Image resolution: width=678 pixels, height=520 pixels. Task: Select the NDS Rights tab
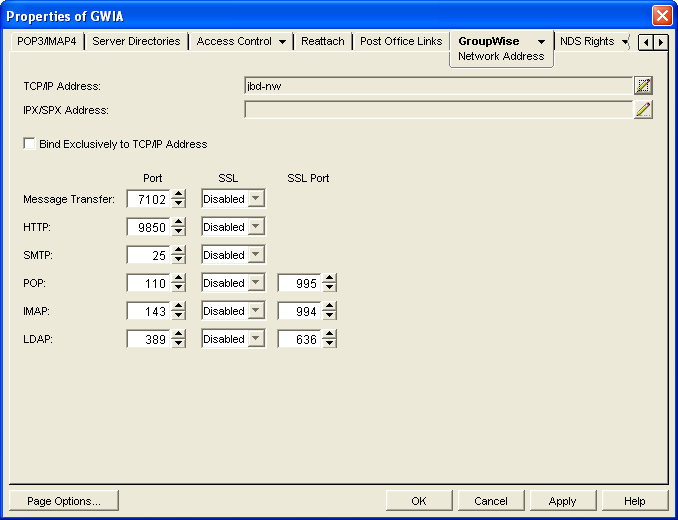[587, 41]
